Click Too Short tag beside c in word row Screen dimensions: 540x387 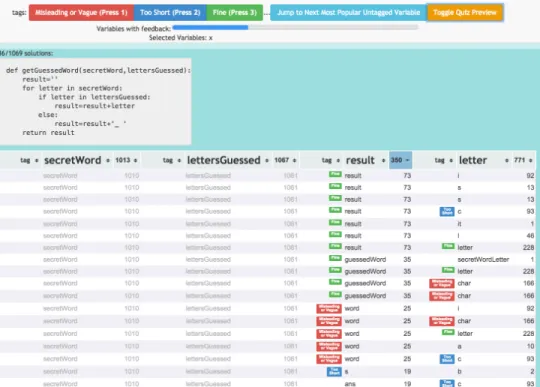click(x=447, y=359)
